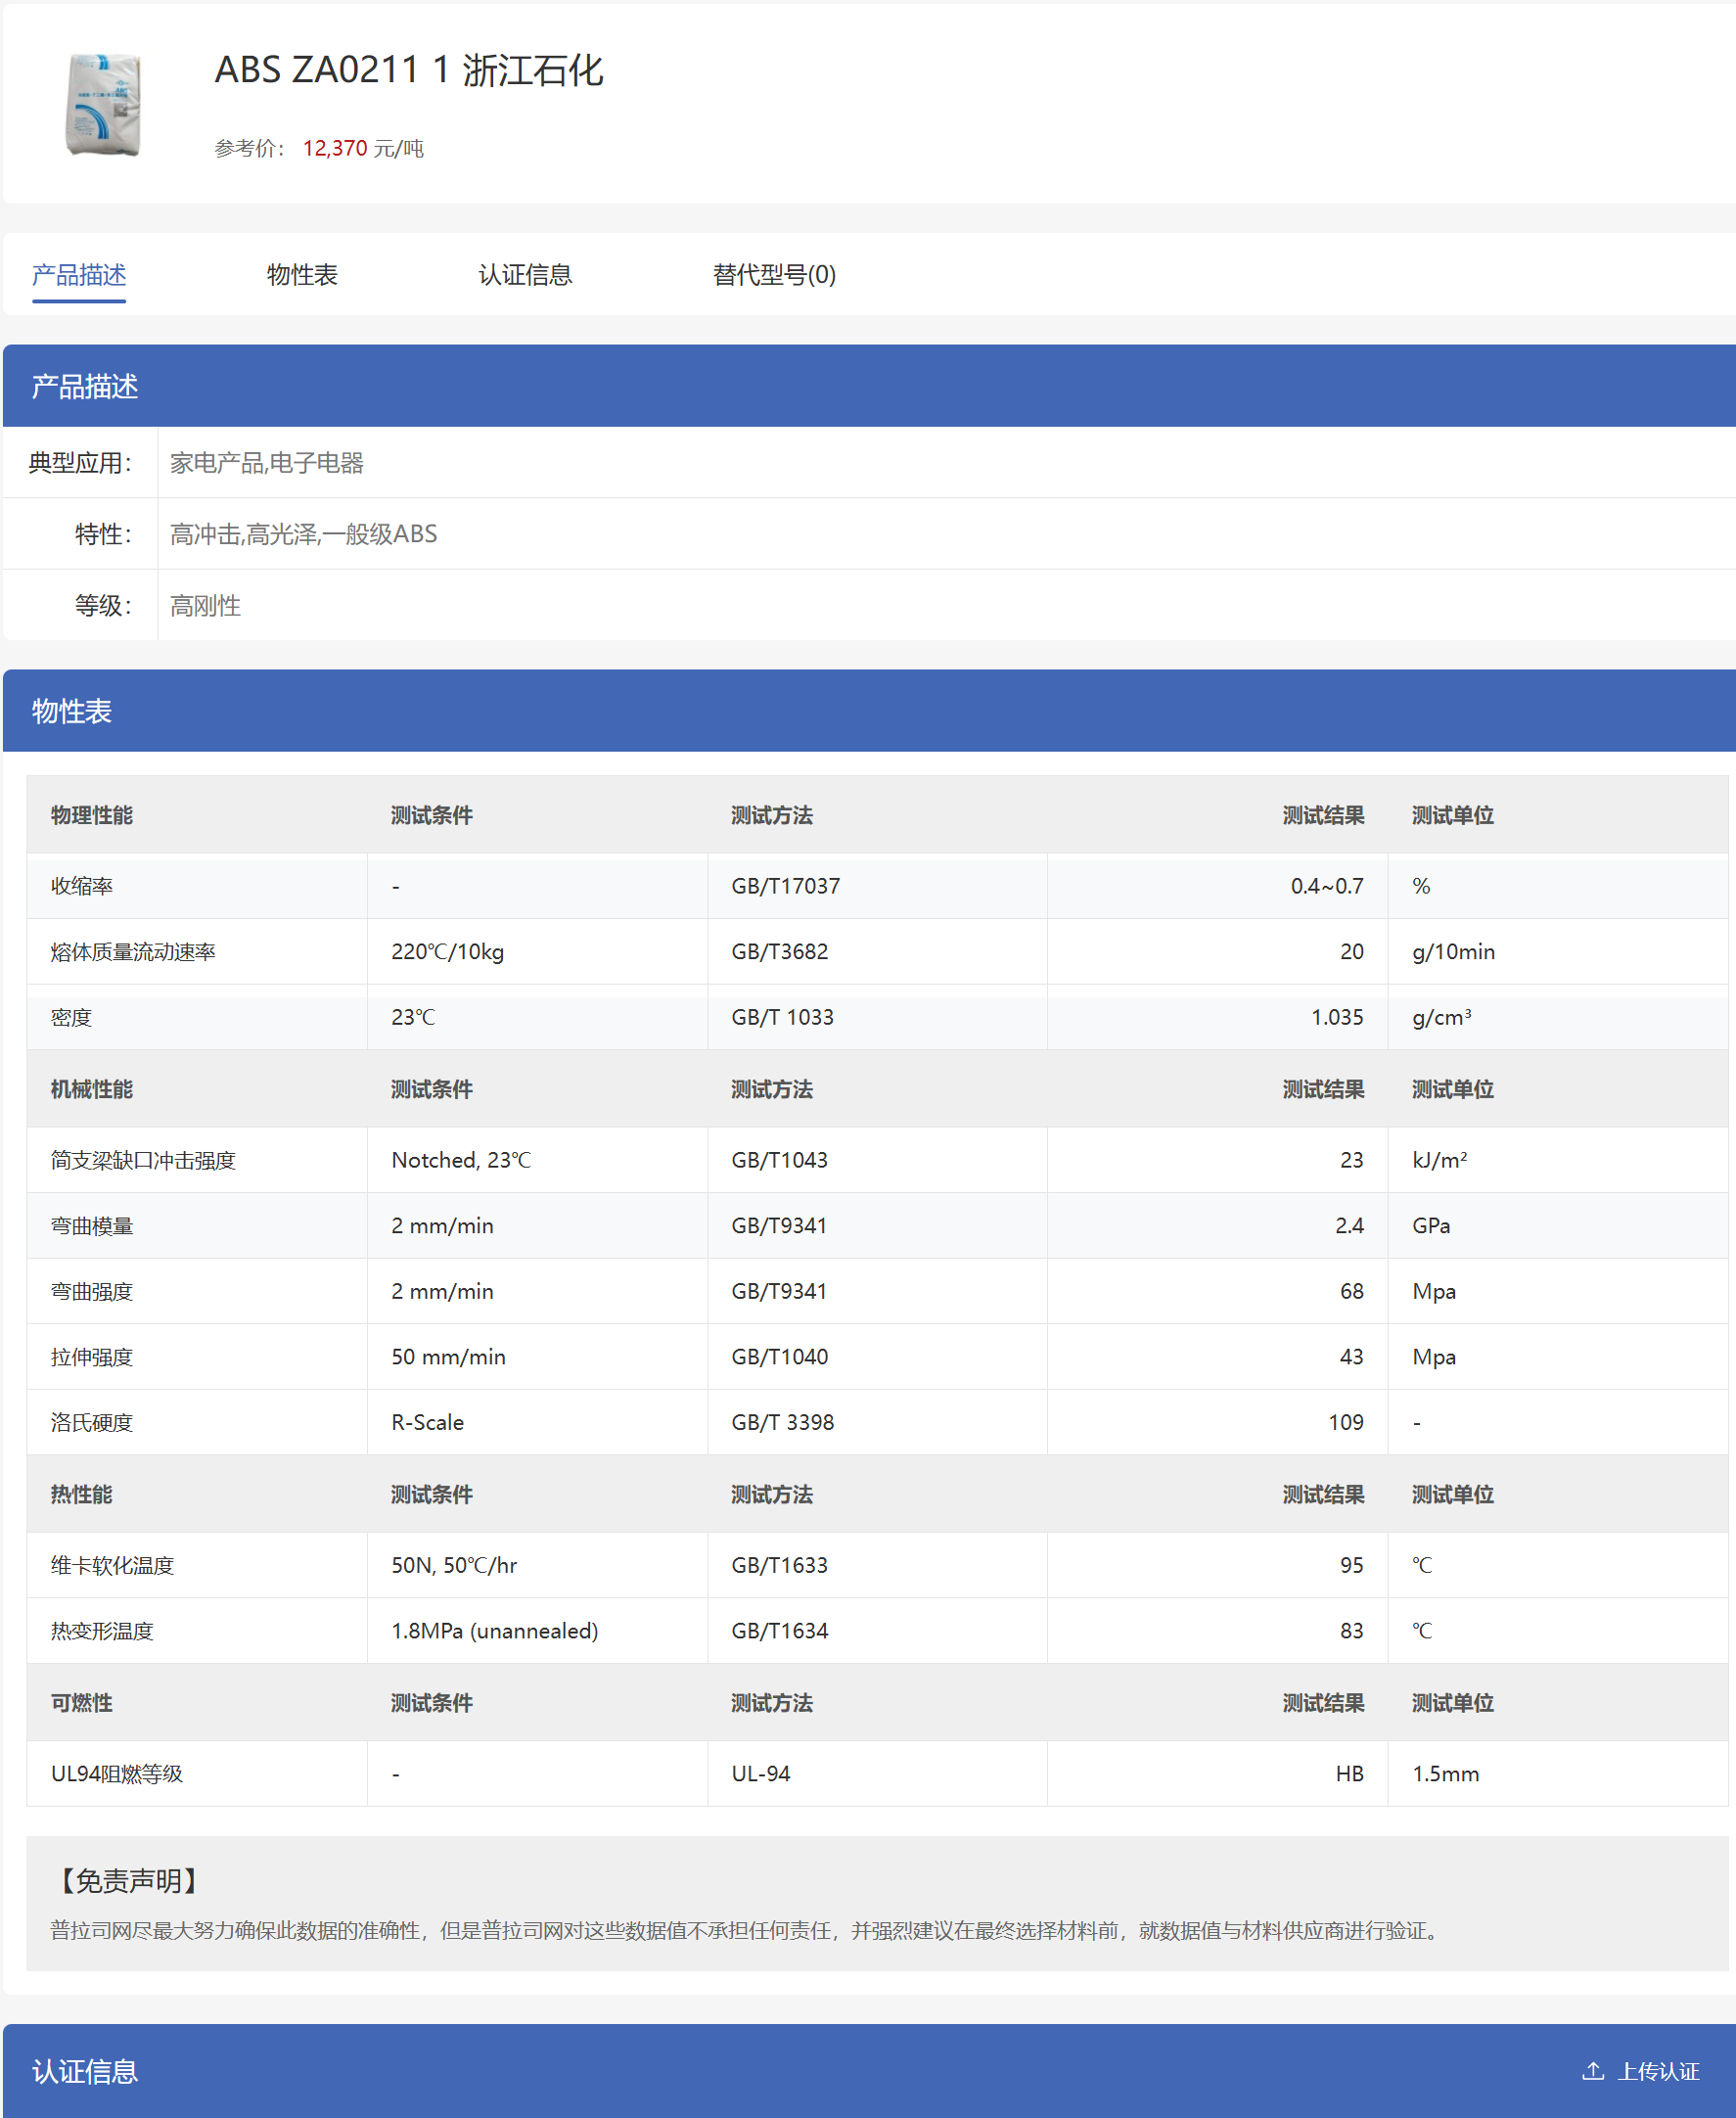1736x2118 pixels.
Task: Select the 弯曲强度 row label
Action: (x=92, y=1292)
